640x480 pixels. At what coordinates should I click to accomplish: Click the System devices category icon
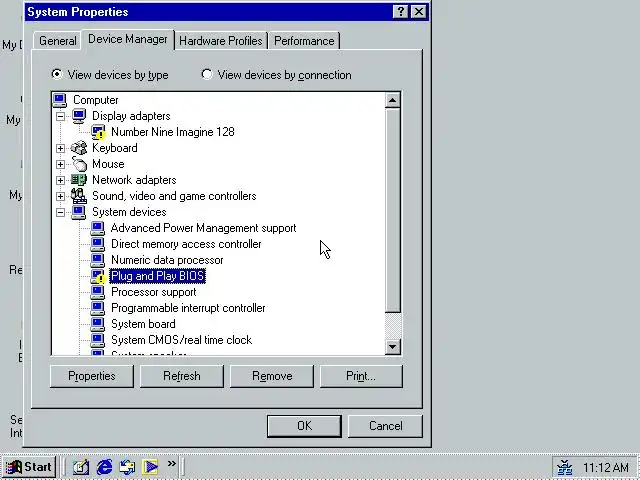(79, 212)
